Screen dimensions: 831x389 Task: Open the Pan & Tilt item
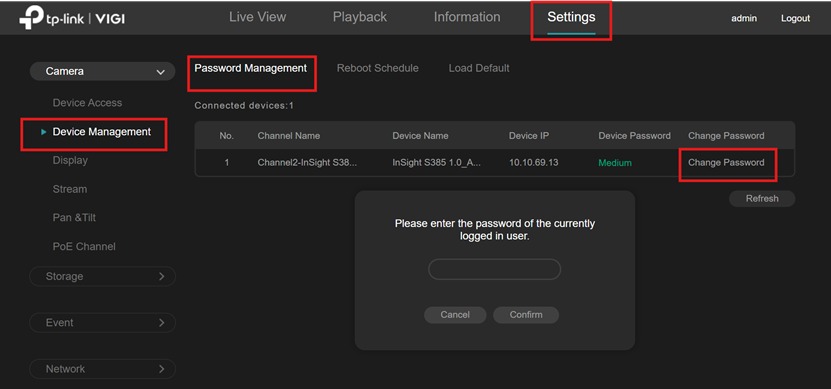tap(74, 218)
